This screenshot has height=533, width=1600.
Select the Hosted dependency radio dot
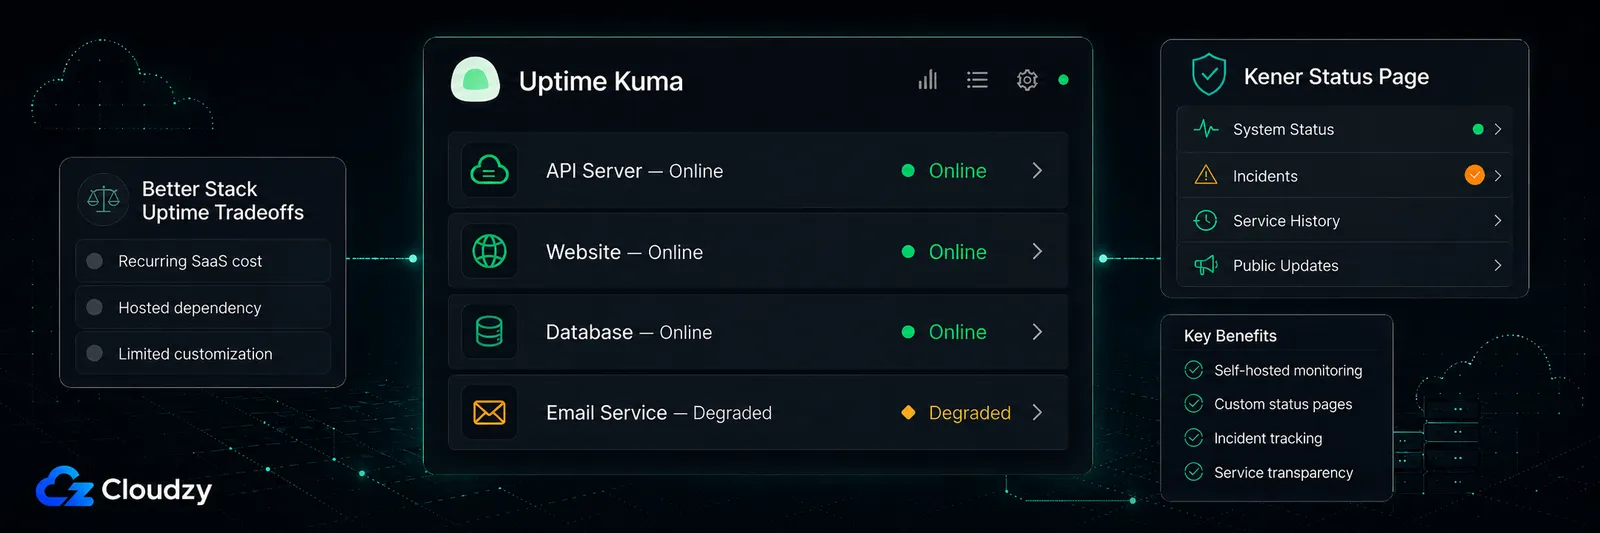coord(95,307)
